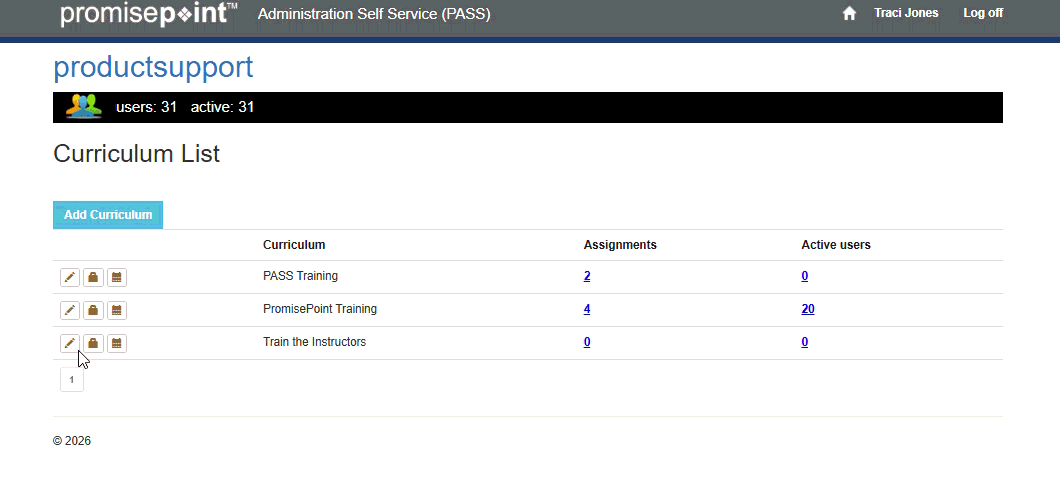Go to page 1 in pagination
The height and width of the screenshot is (490, 1060).
[x=72, y=380]
